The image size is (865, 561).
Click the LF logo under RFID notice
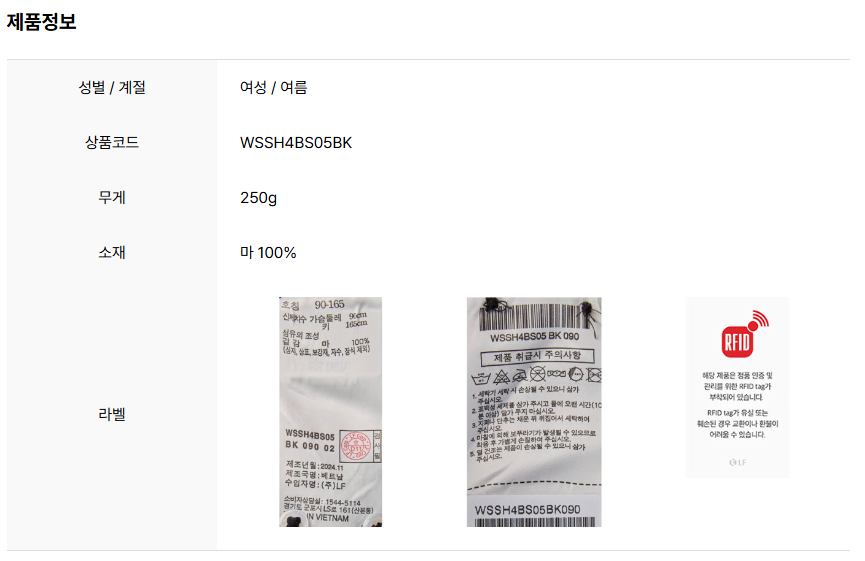(x=737, y=462)
